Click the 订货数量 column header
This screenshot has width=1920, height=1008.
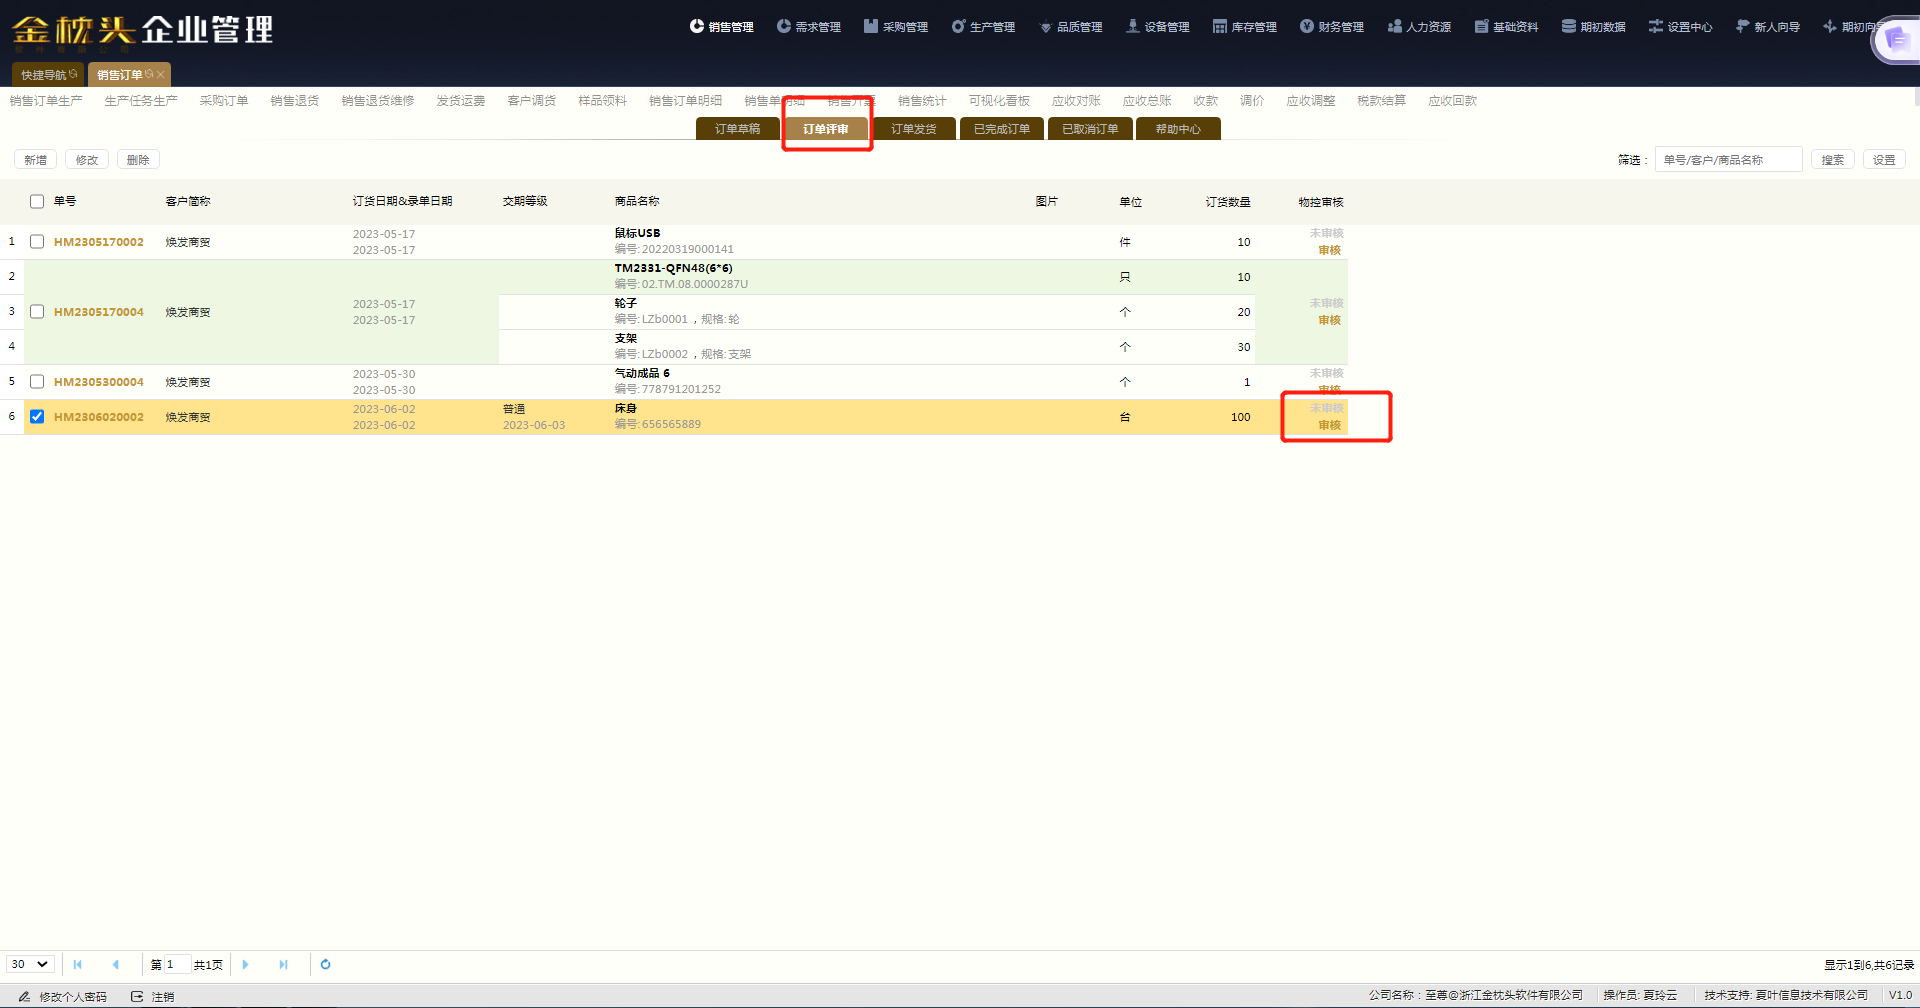pos(1227,202)
